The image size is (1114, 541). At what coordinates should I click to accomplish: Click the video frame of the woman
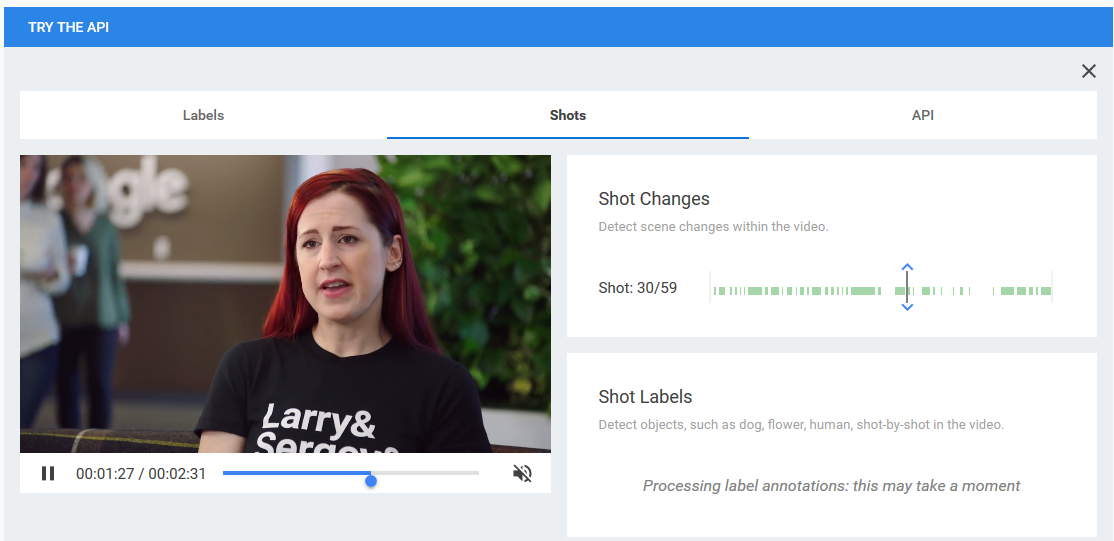point(285,304)
